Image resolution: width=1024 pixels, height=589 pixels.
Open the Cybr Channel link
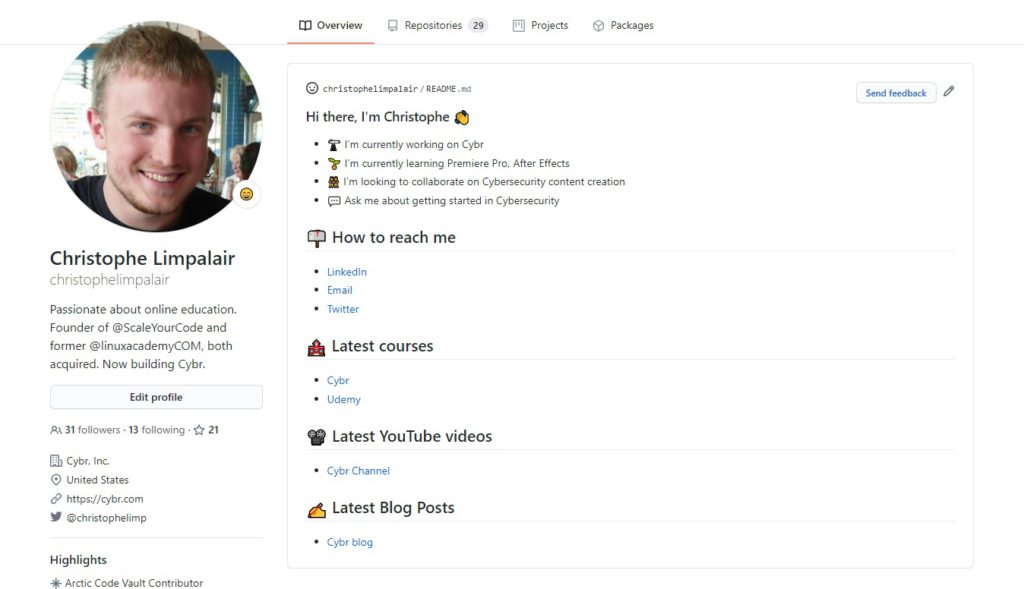358,470
